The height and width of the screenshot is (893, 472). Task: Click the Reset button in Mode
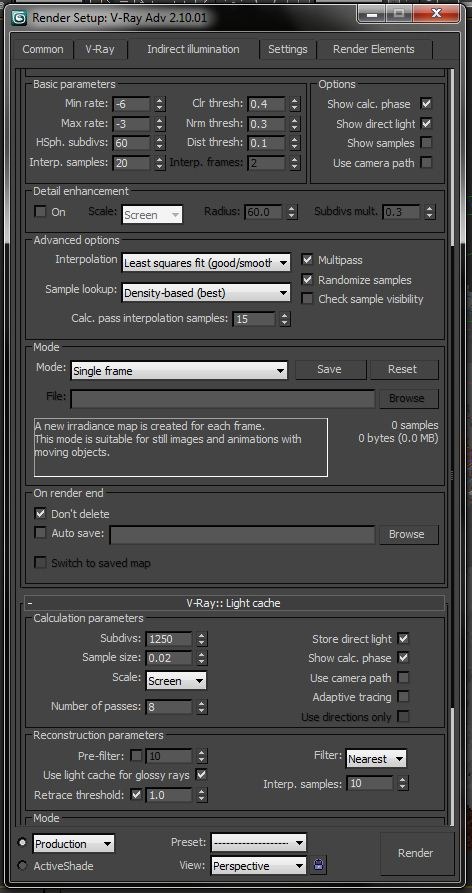403,369
